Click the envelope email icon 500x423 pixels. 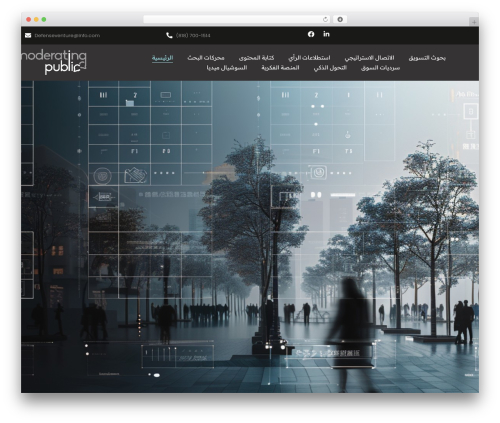point(28,35)
